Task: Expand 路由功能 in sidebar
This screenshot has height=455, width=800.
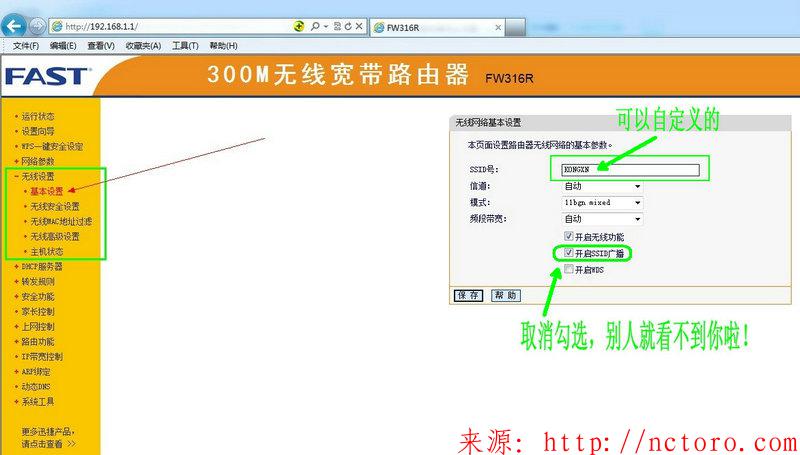Action: click(x=38, y=342)
